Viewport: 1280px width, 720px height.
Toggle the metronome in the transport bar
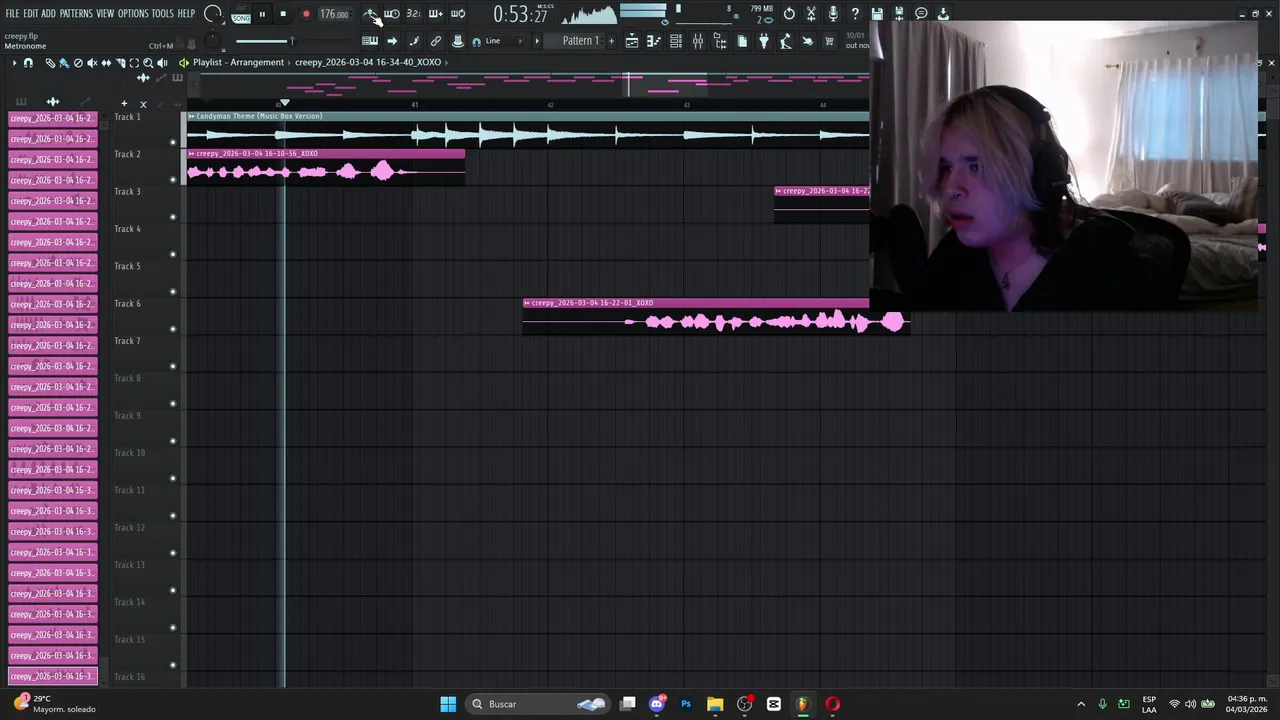(x=370, y=14)
